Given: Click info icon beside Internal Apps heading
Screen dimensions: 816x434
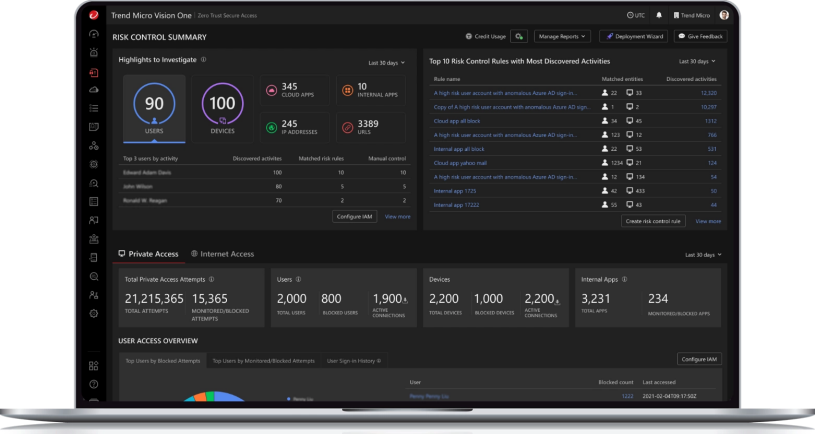Looking at the screenshot, I should tap(624, 279).
